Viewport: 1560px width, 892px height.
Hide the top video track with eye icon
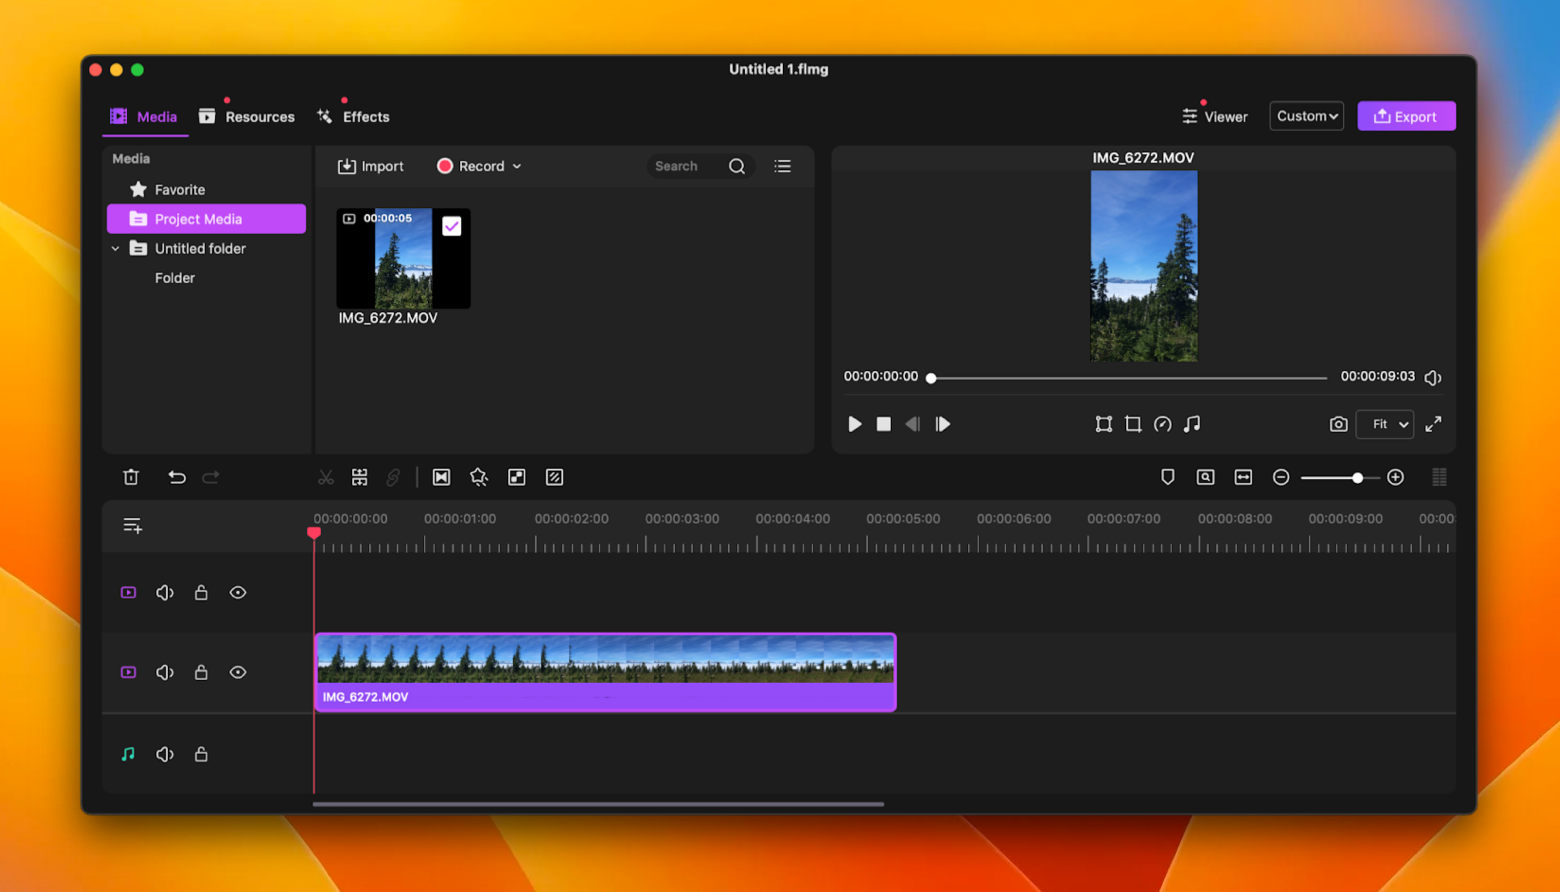pos(238,593)
